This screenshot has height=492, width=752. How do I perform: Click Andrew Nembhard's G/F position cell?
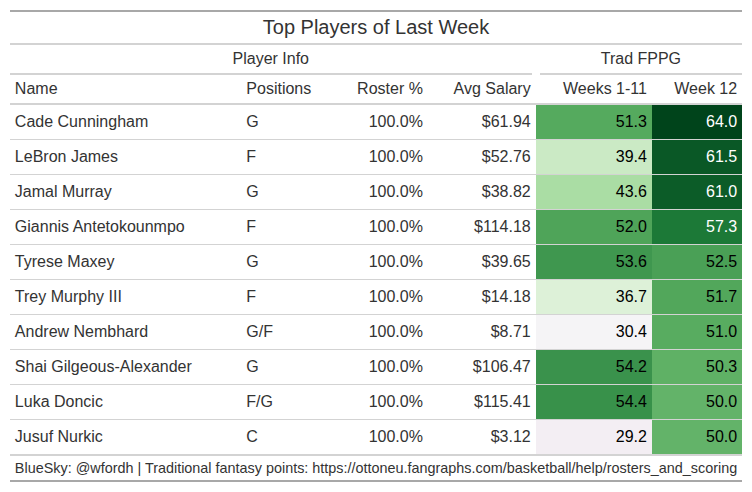260,332
